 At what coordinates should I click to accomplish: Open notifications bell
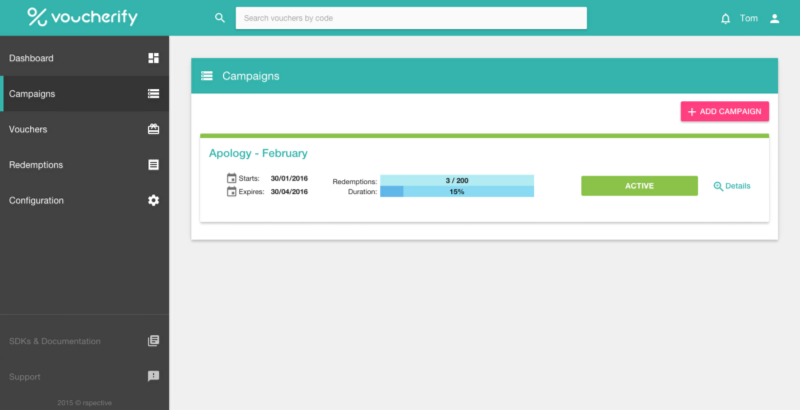click(x=726, y=19)
